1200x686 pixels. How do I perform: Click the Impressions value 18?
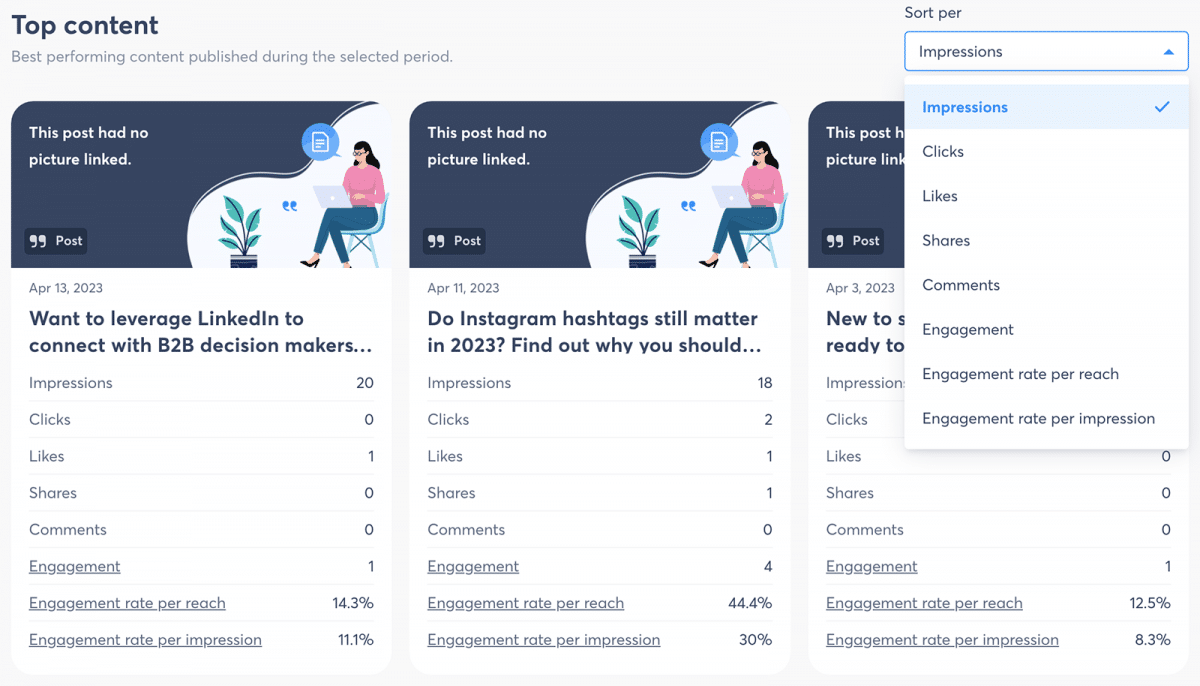(x=764, y=383)
